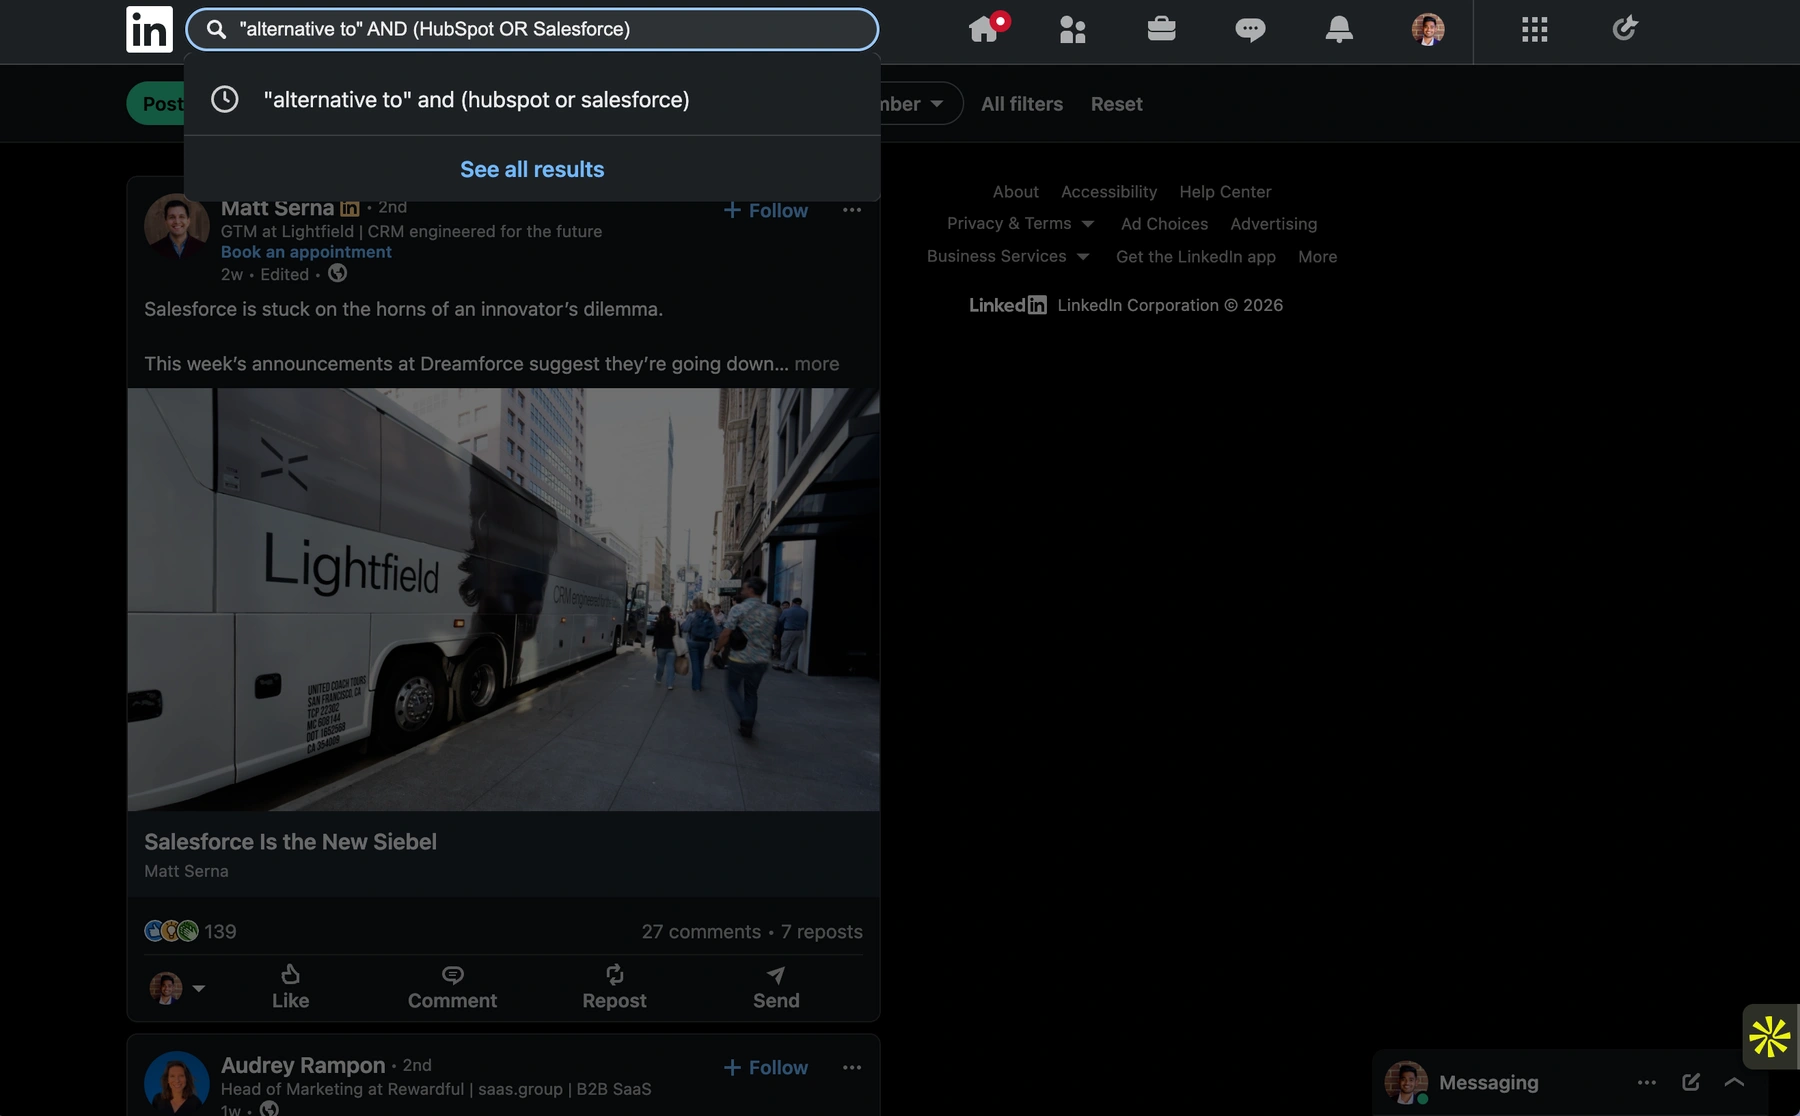The height and width of the screenshot is (1116, 1800).
Task: Open Messaging panel options three-dot icon
Action: tap(1647, 1082)
